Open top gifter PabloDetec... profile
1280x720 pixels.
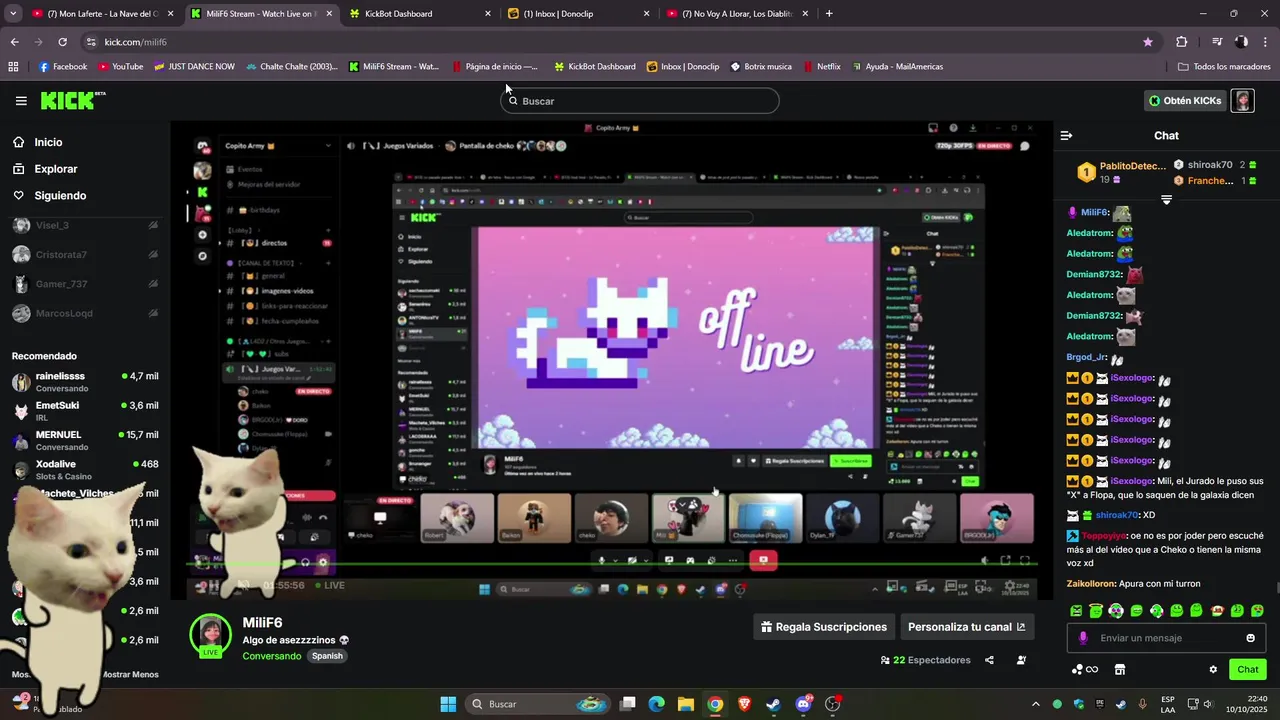1121,172
